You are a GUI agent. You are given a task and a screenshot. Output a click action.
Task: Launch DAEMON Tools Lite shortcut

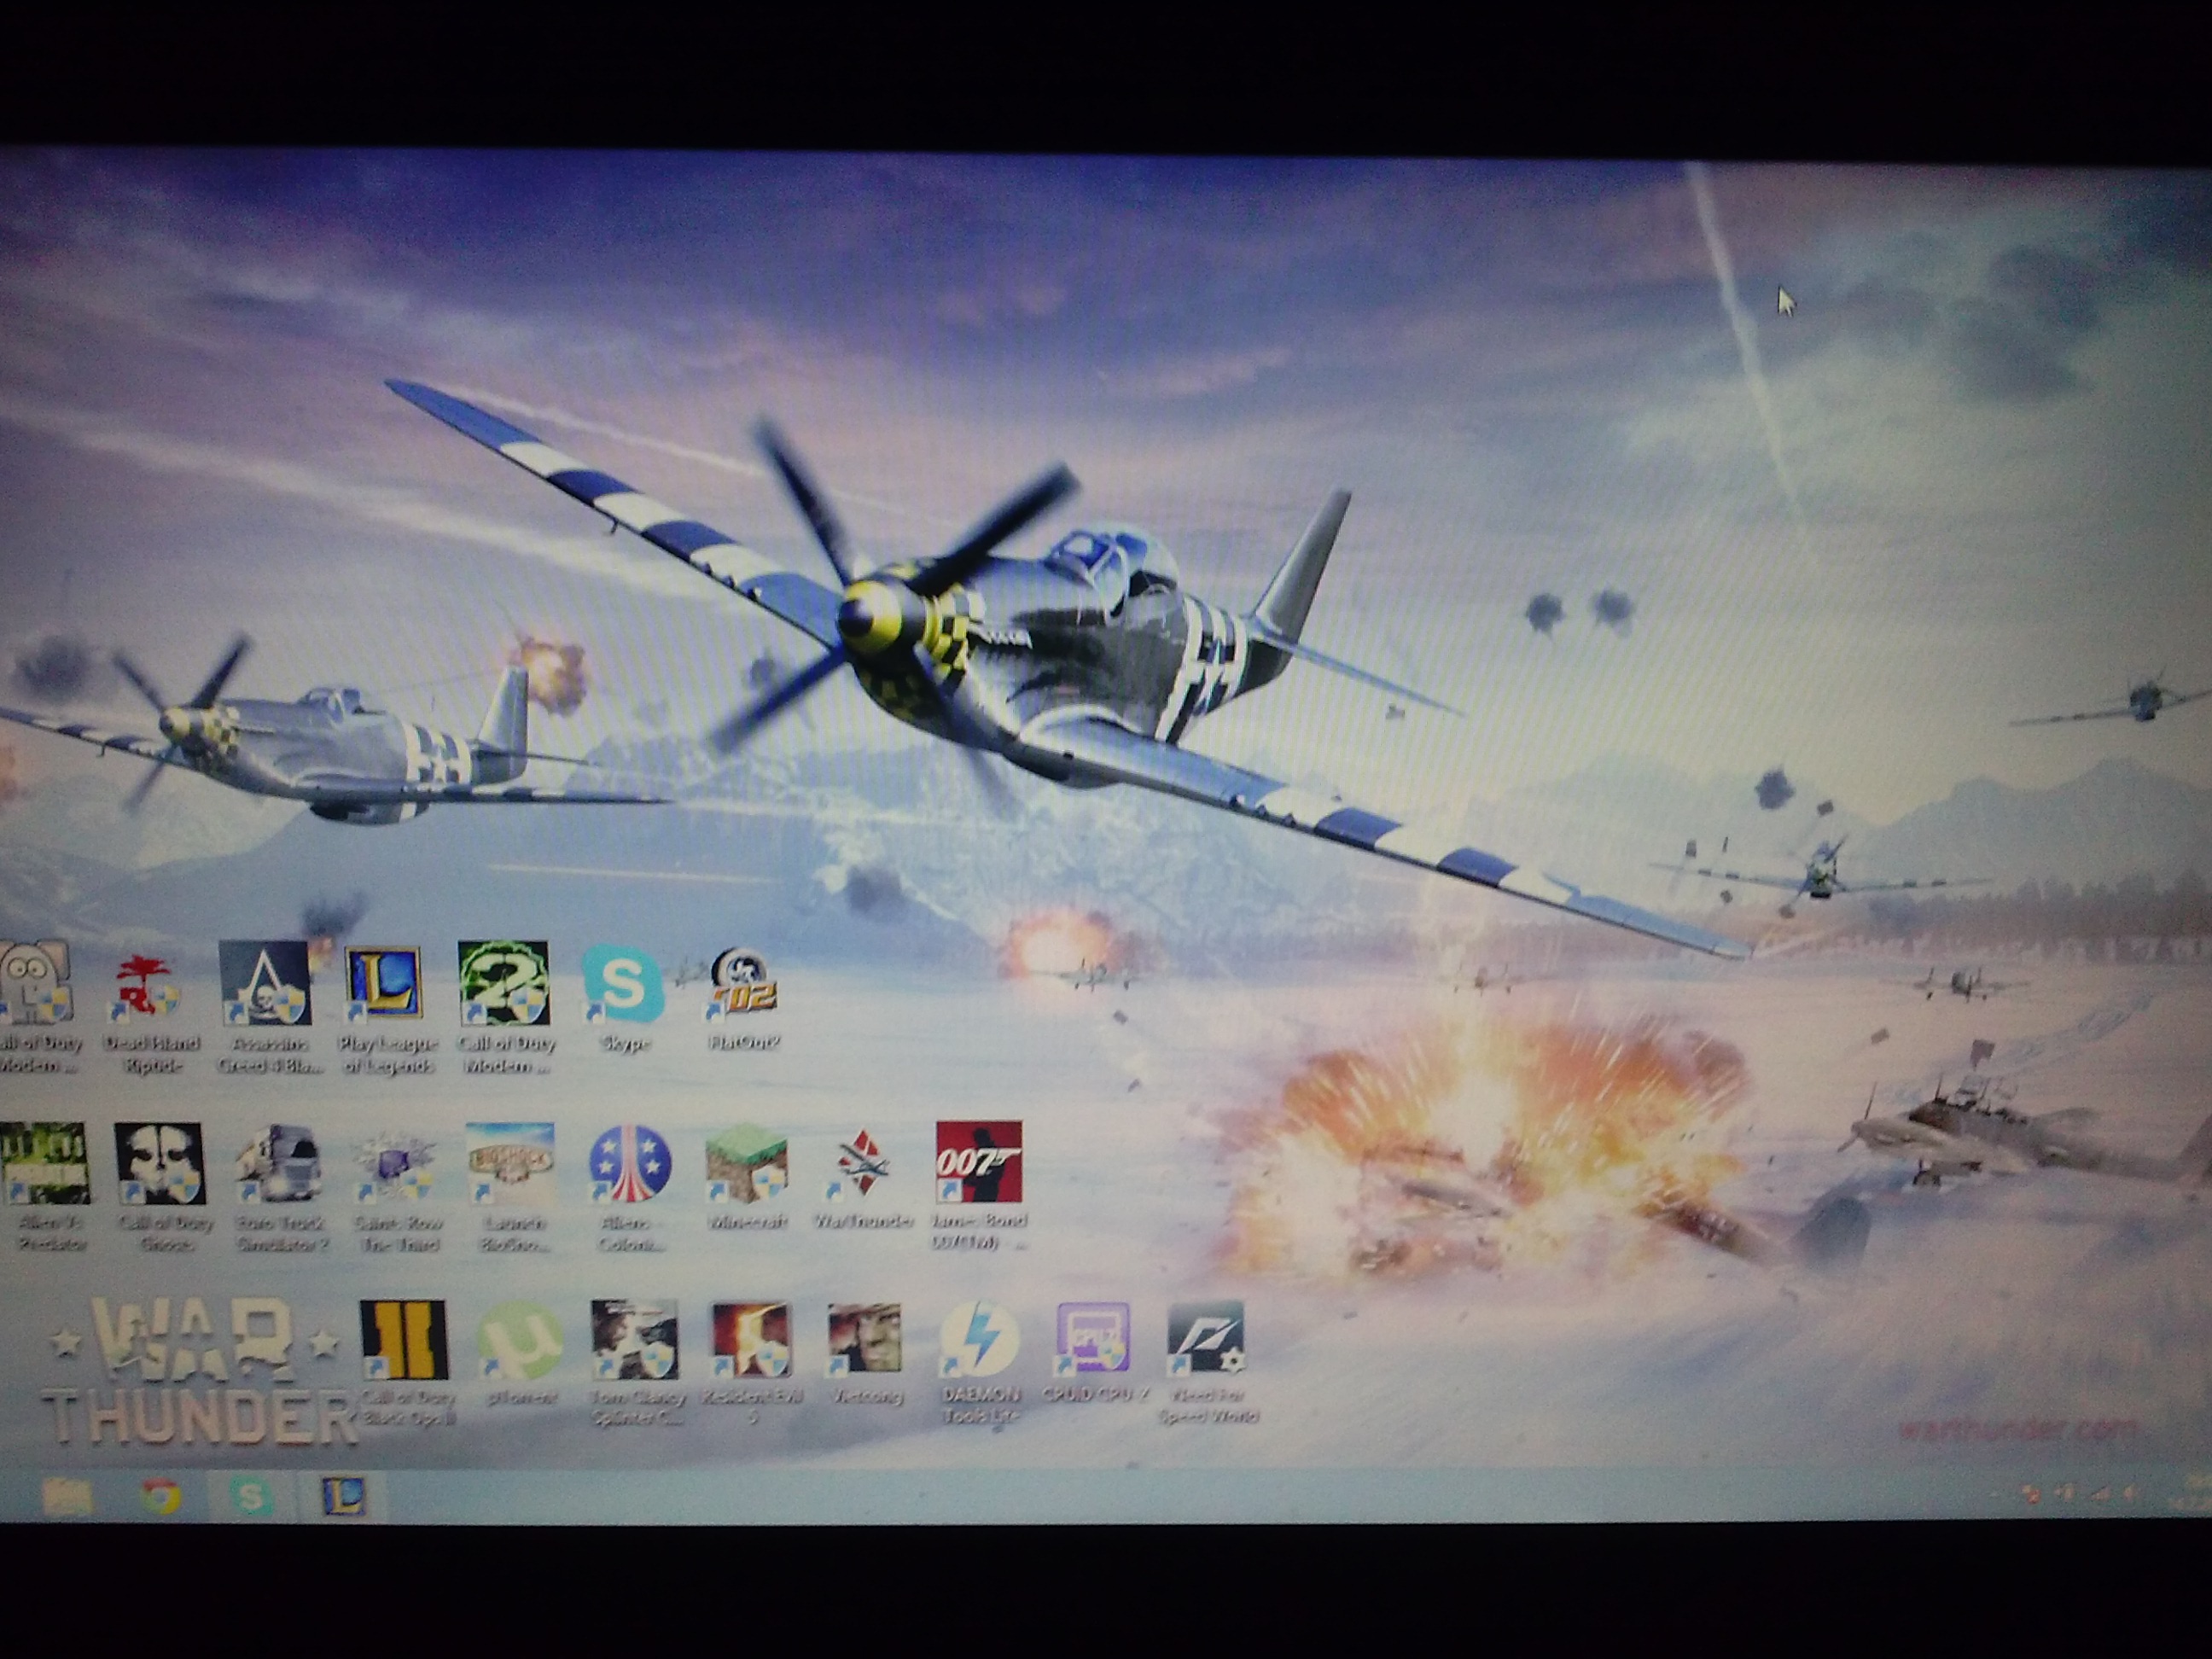(980, 1341)
